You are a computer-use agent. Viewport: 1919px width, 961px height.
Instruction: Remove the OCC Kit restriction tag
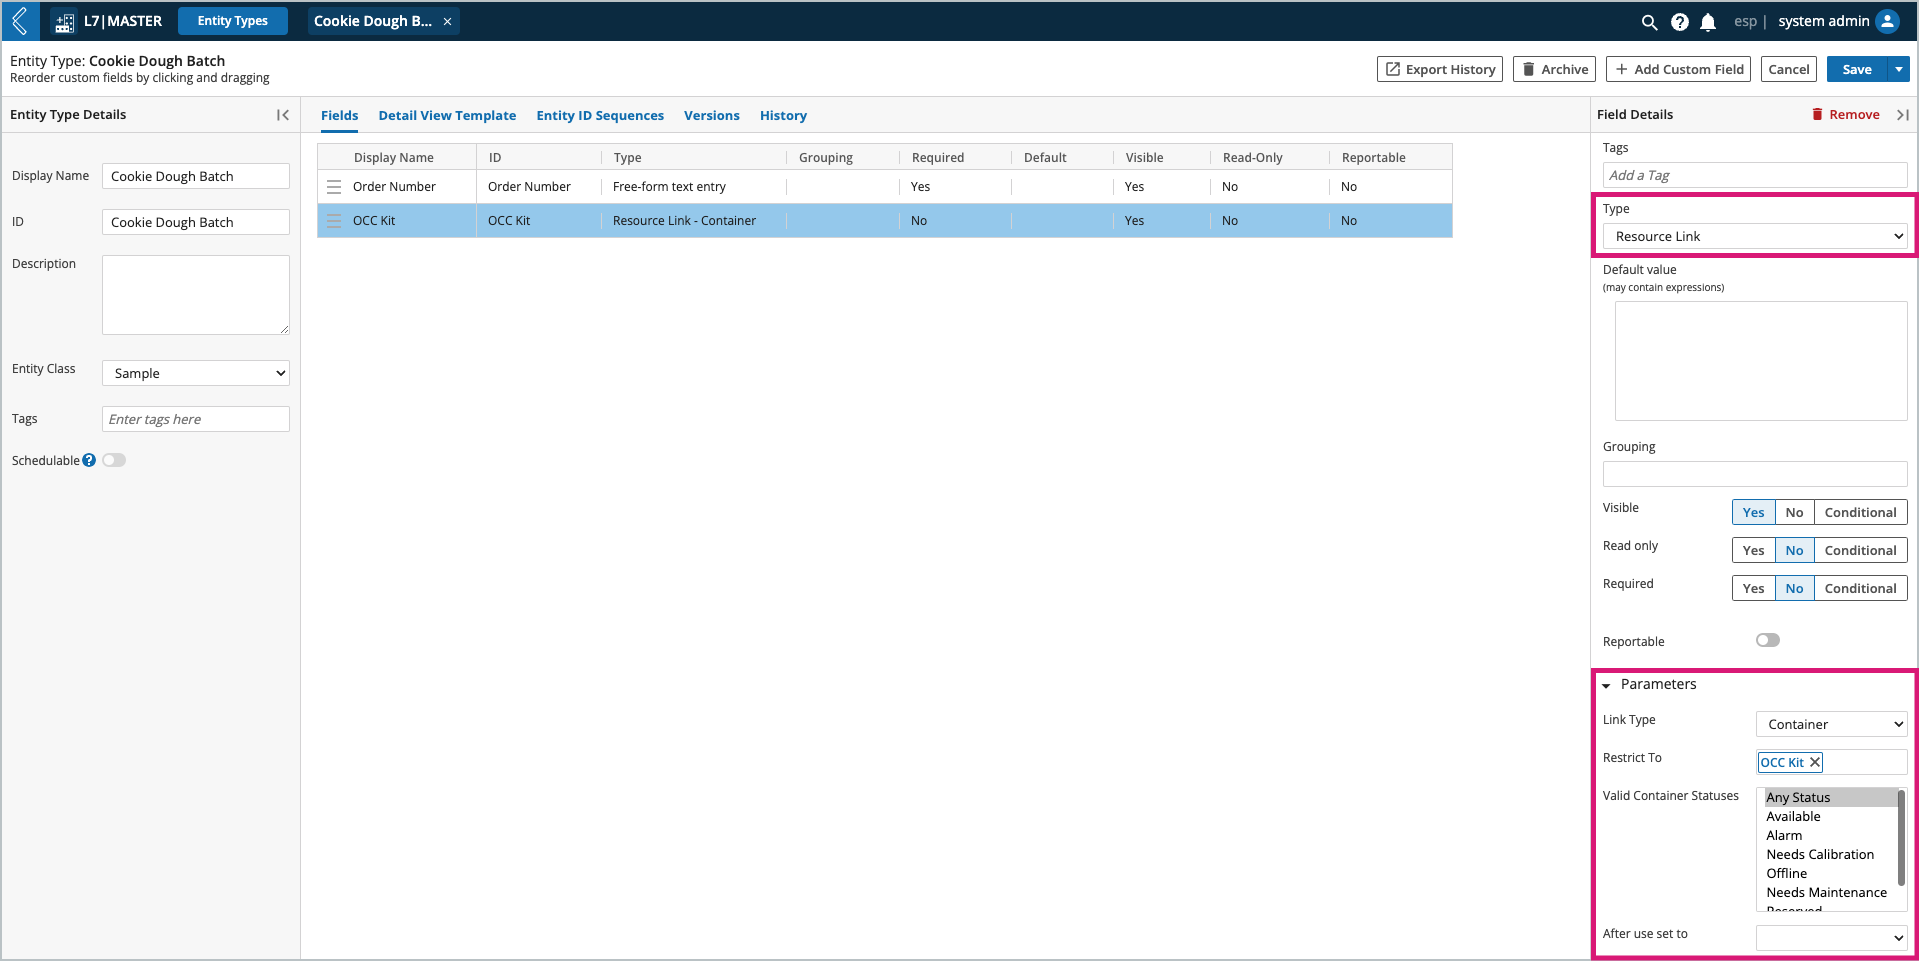tap(1815, 762)
